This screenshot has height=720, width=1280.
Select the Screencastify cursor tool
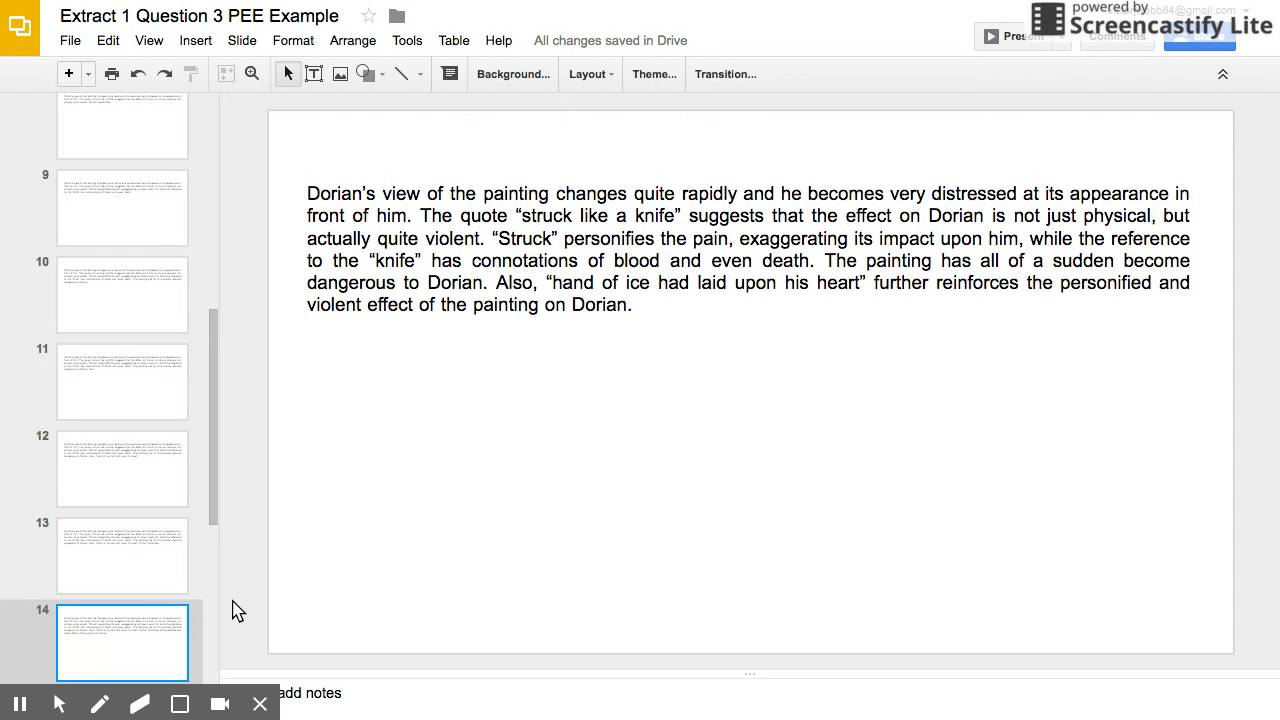click(x=60, y=704)
